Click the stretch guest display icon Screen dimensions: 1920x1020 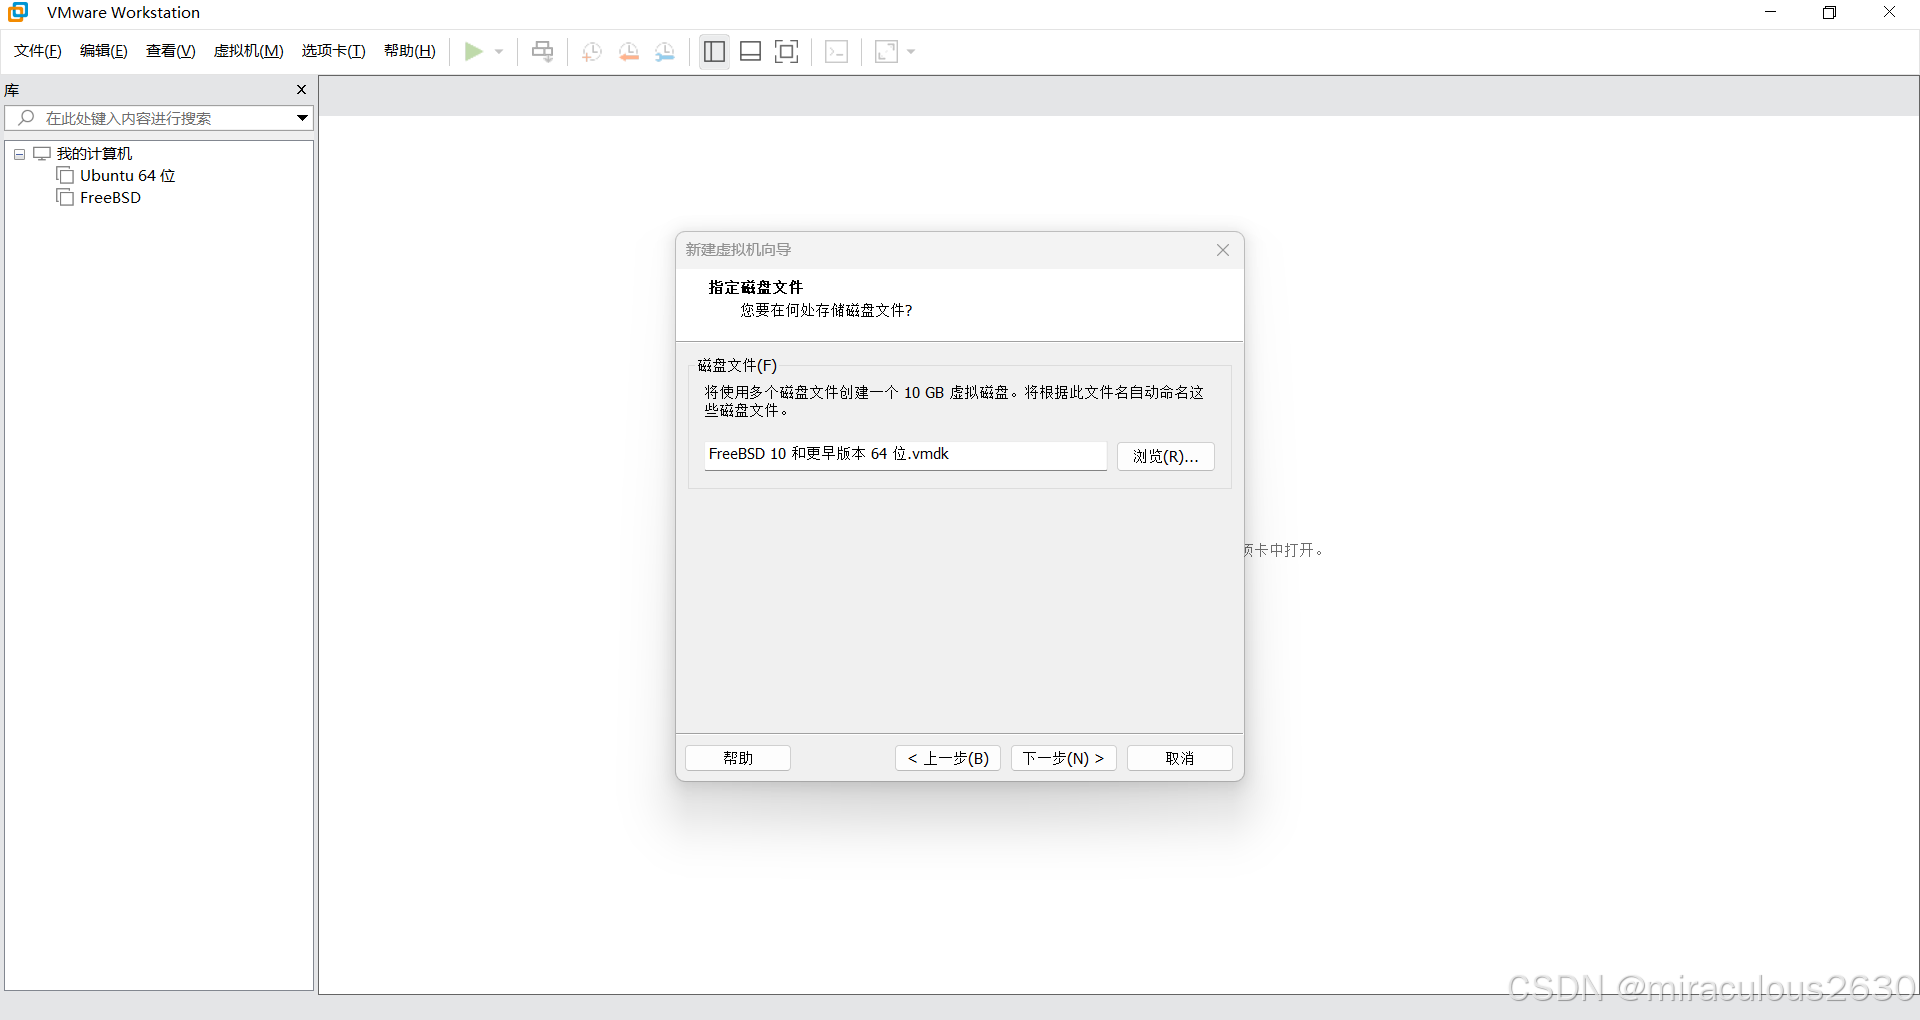[886, 51]
